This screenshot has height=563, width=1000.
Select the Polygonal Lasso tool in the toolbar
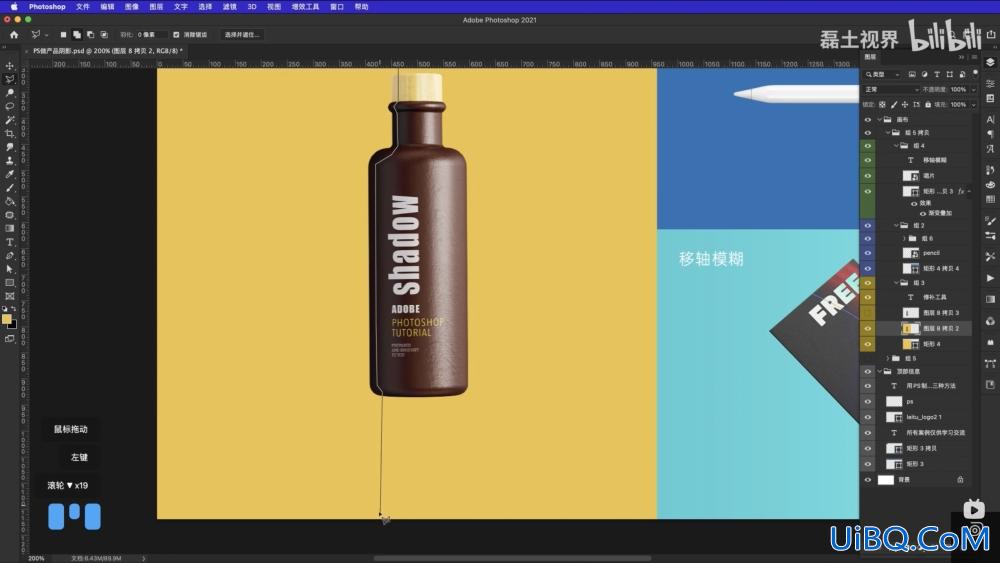[x=10, y=79]
